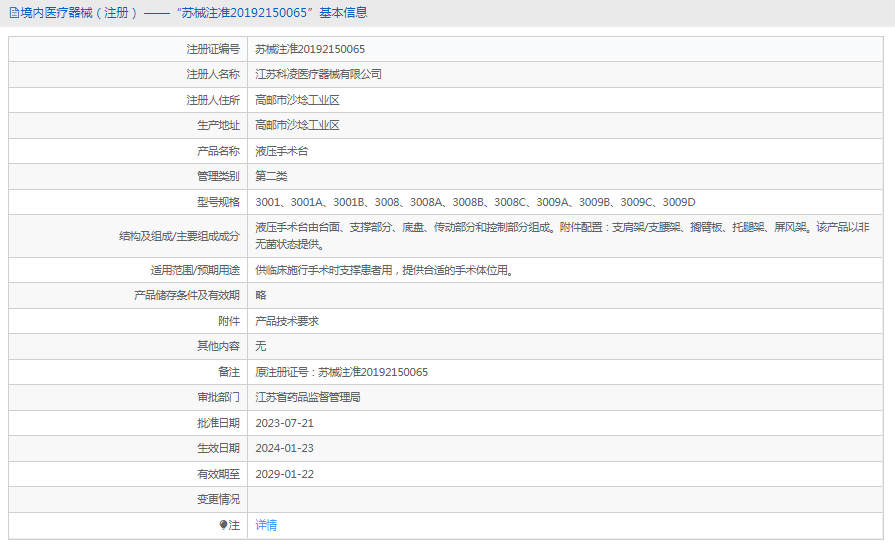
Task: Click the 管理类别 value 第二类
Action: (271, 176)
